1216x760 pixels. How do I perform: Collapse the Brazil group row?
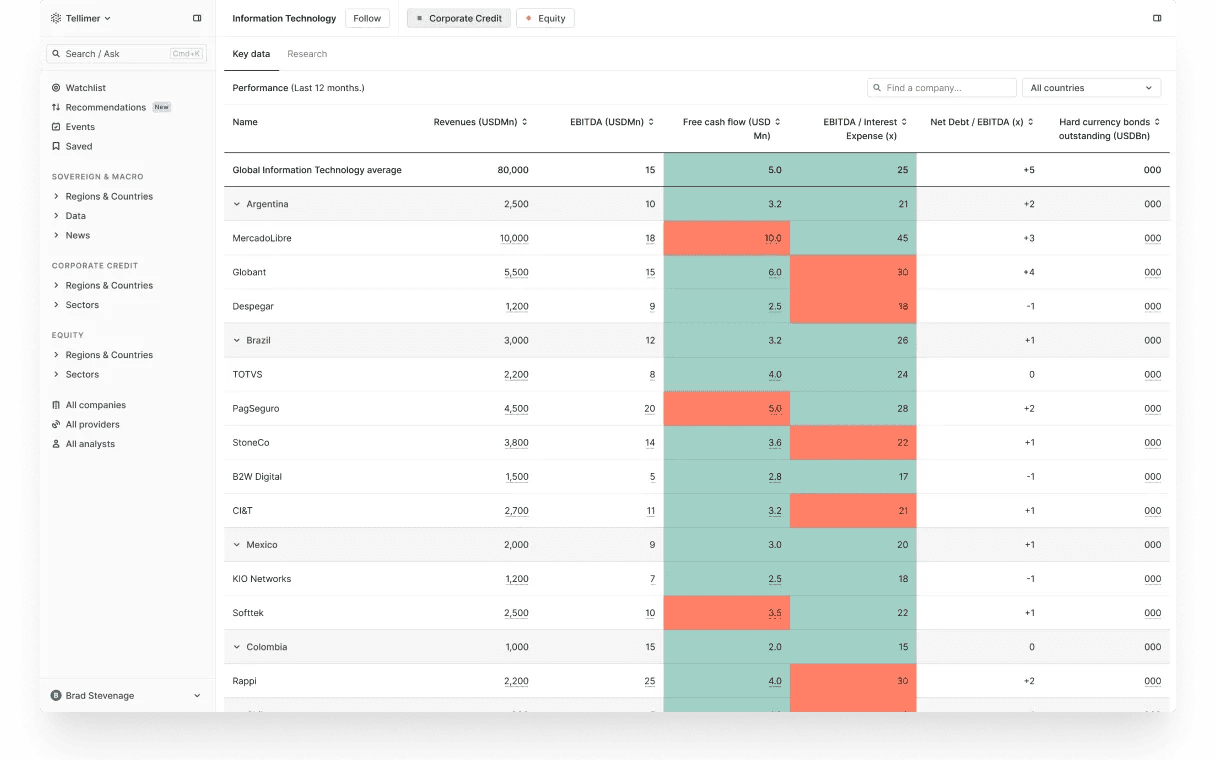237,340
